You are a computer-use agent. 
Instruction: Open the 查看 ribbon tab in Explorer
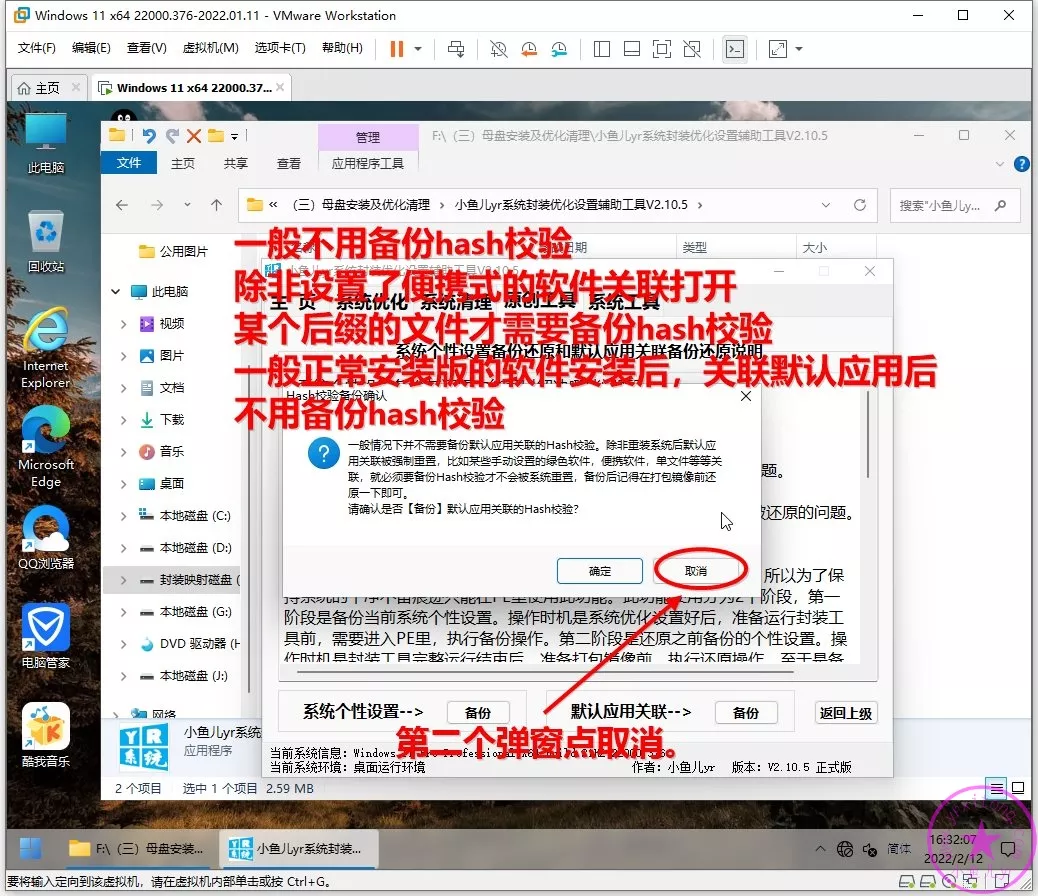pyautogui.click(x=289, y=163)
